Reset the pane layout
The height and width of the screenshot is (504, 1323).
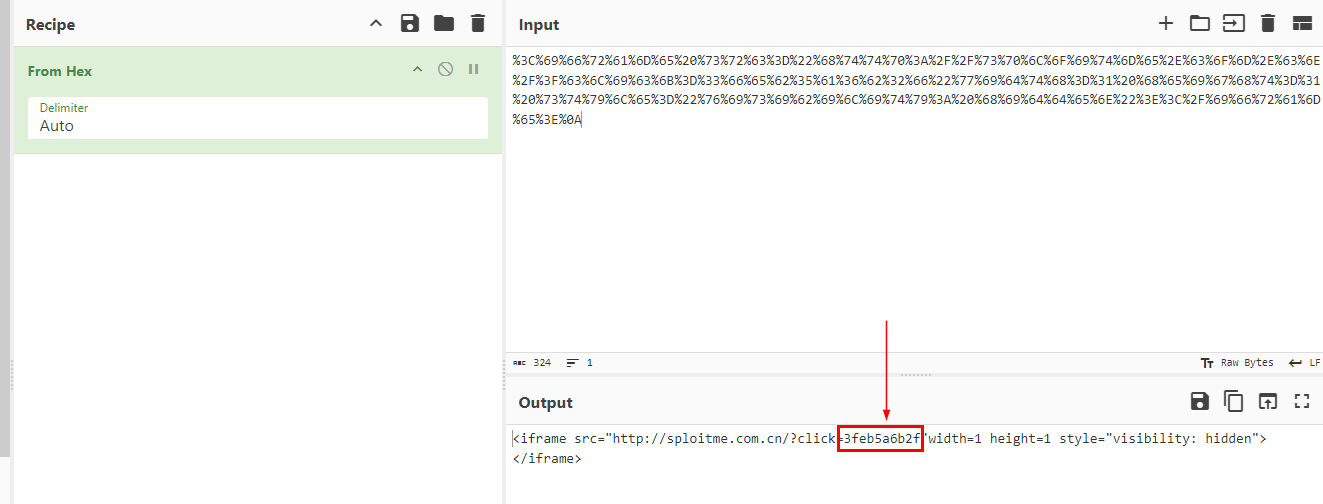click(x=1301, y=23)
